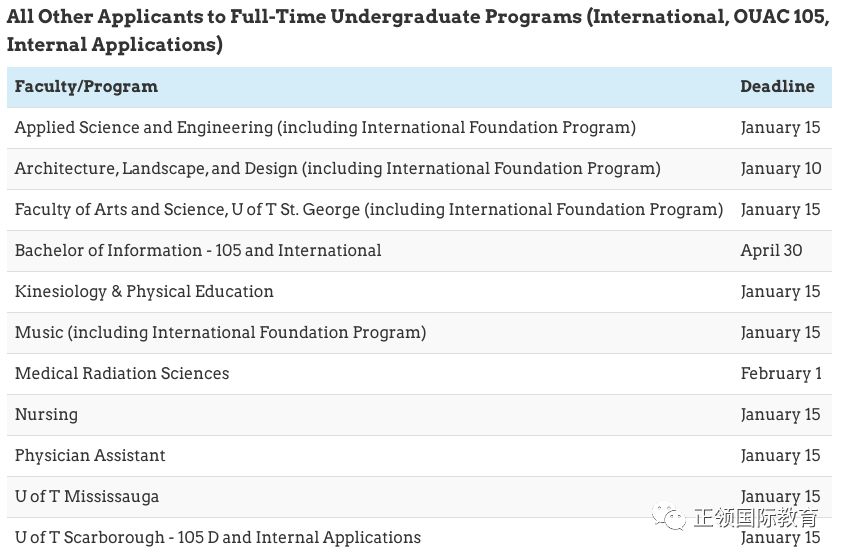
Task: Click the Applied Science and Engineering row
Action: 419,128
